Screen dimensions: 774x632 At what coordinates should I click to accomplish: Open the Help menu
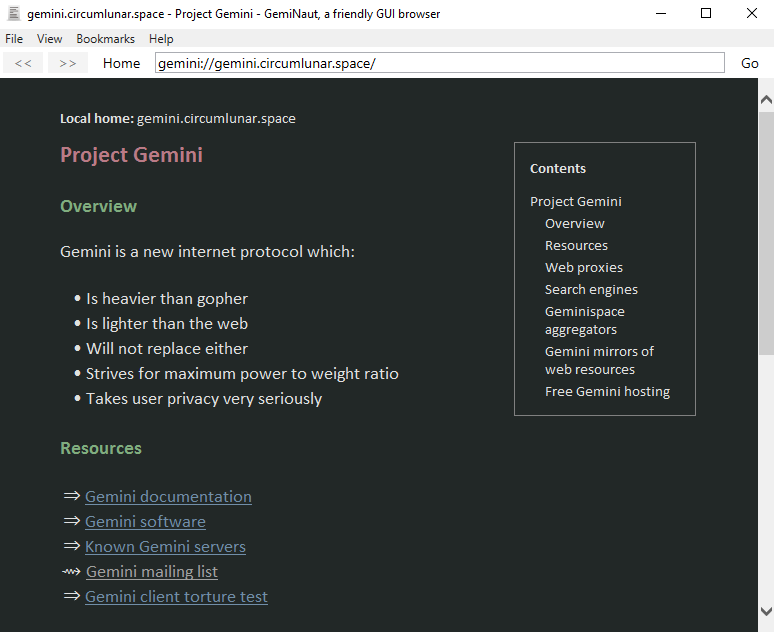[161, 39]
